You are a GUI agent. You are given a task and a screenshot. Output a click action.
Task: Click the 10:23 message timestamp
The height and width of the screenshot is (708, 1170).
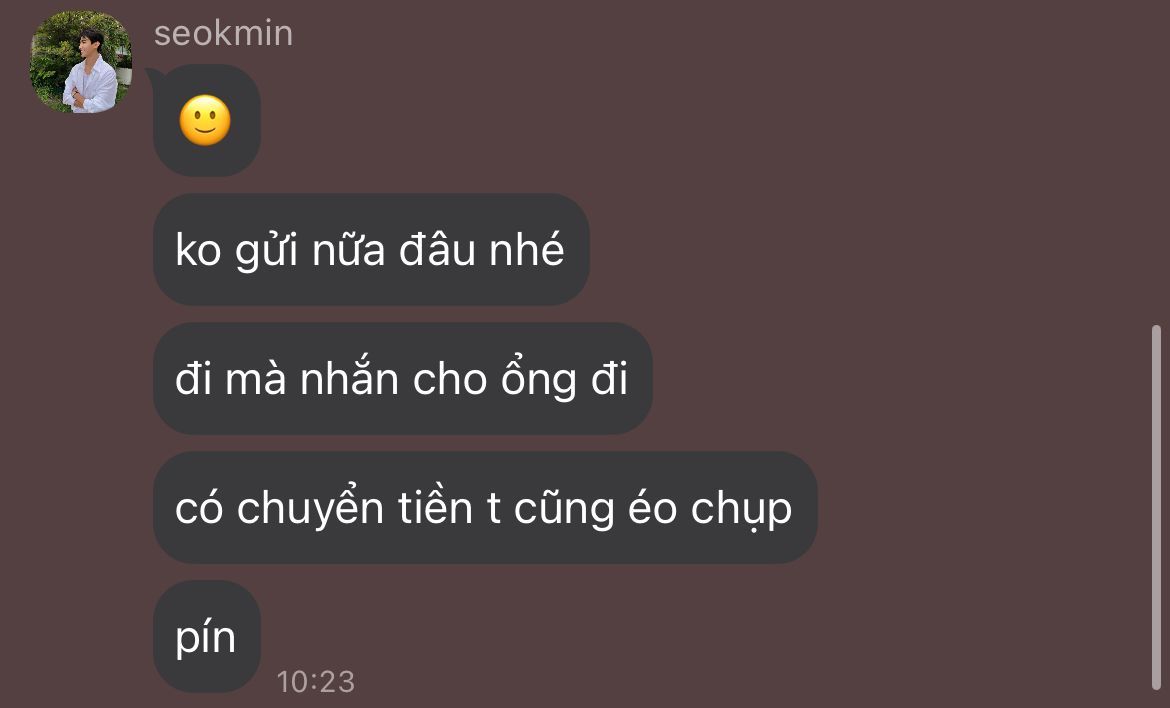[x=316, y=681]
